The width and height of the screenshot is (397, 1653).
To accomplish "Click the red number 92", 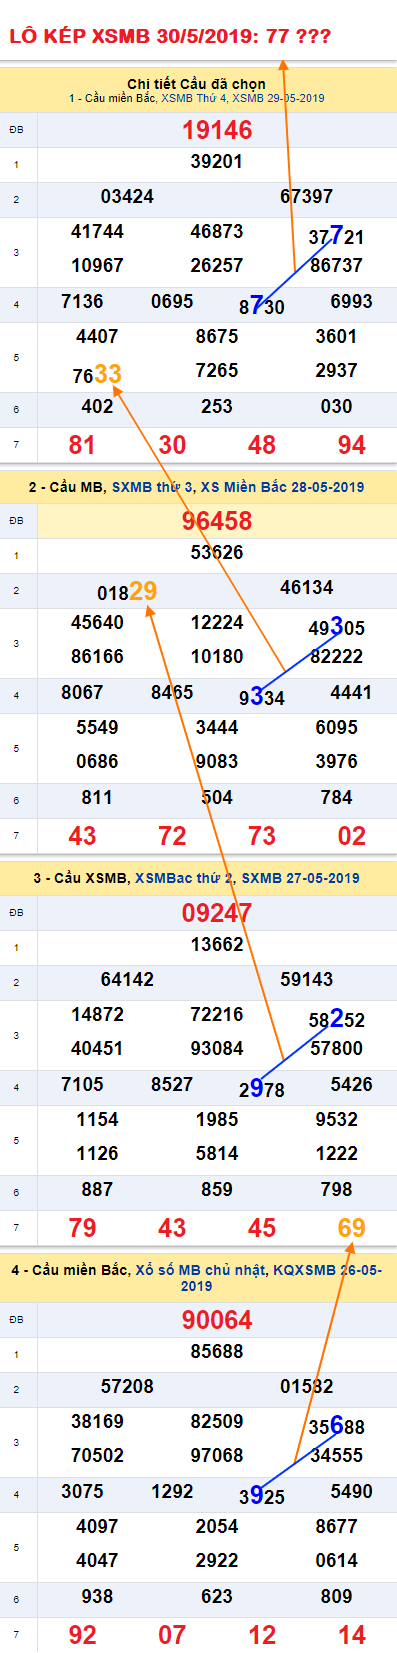I will coord(82,1635).
